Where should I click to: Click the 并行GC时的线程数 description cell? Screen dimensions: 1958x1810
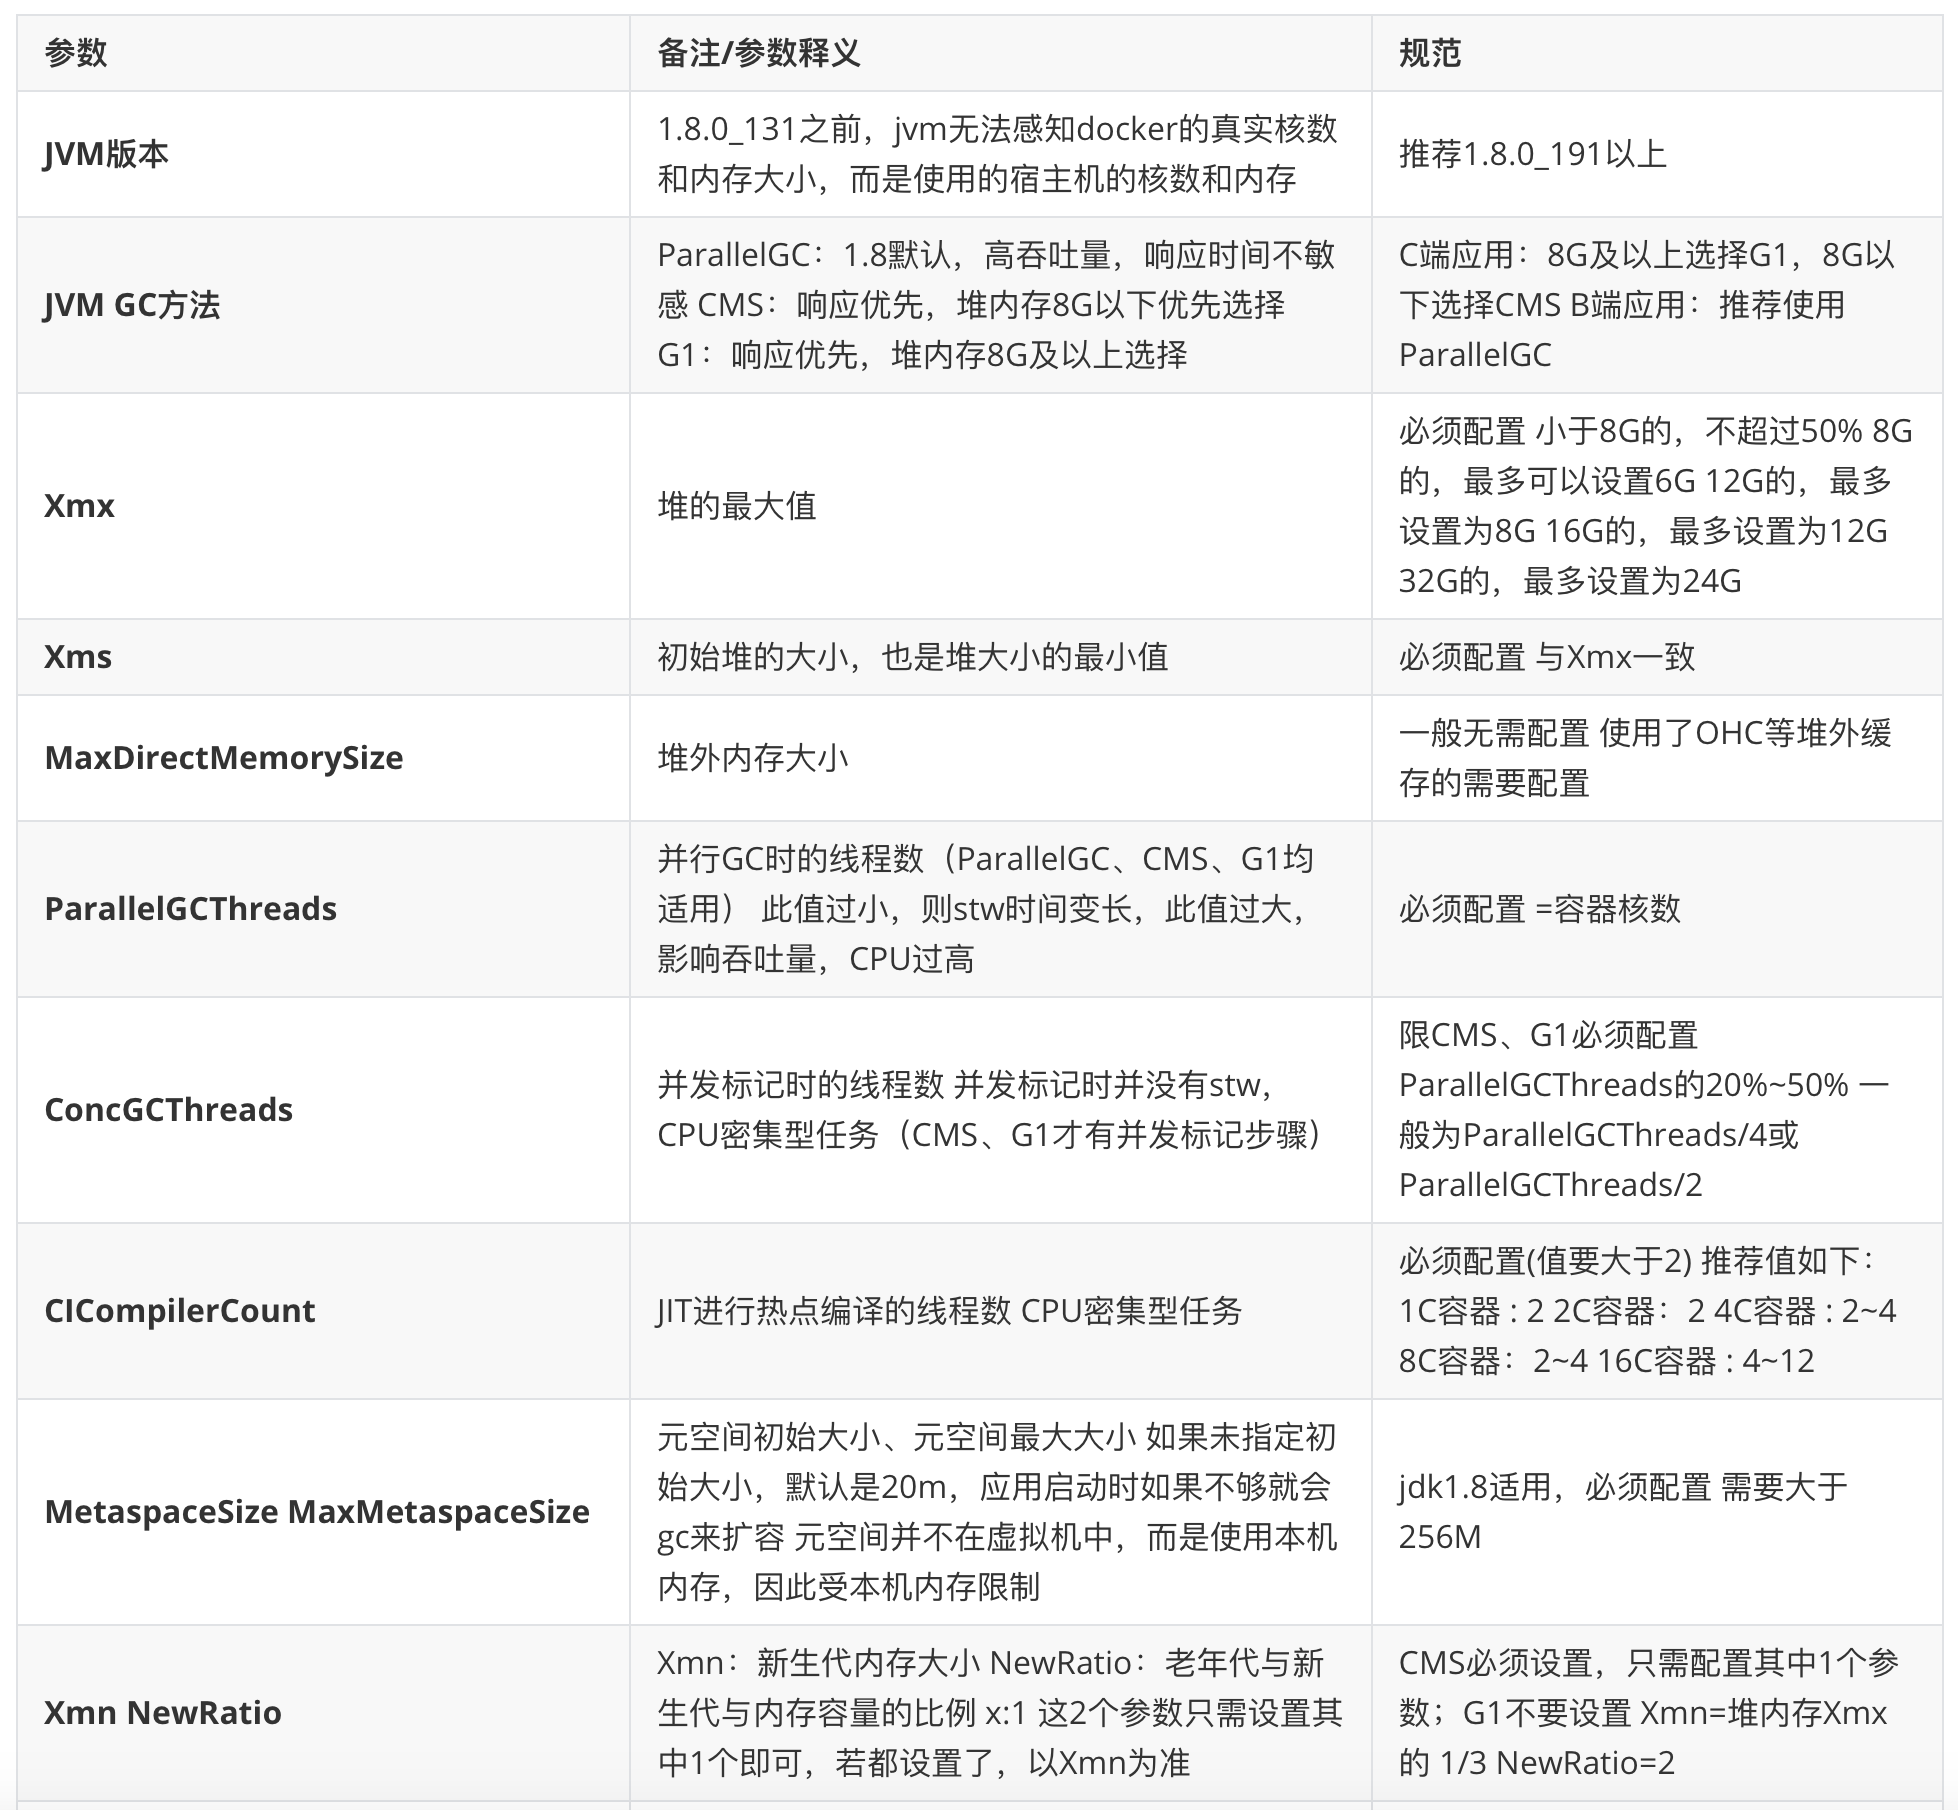pyautogui.click(x=1000, y=909)
